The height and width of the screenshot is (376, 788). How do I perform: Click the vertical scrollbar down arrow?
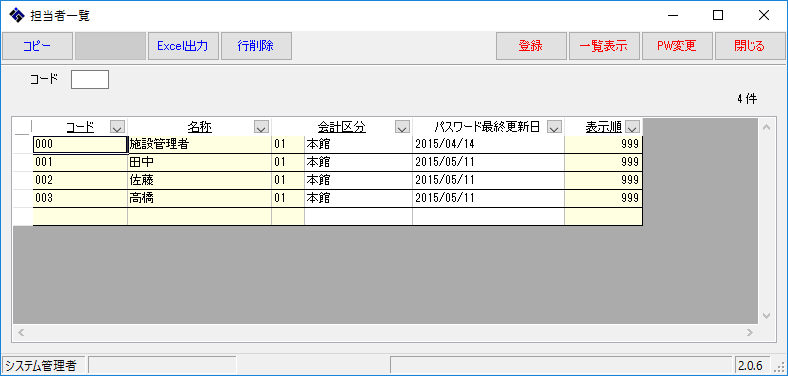pos(766,316)
